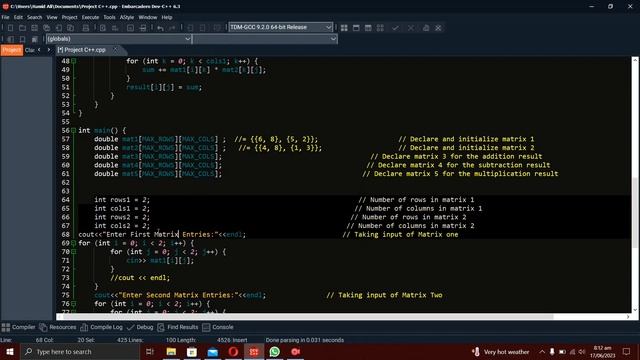The height and width of the screenshot is (360, 640).
Task: Open the Resources bottom panel tab
Action: click(58, 327)
